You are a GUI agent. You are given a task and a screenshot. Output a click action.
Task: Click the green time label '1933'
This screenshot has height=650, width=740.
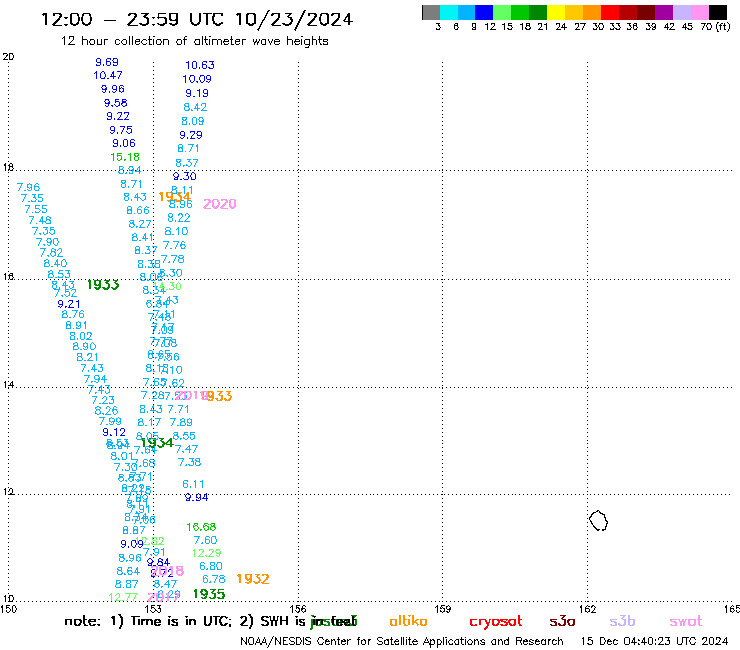pos(103,285)
